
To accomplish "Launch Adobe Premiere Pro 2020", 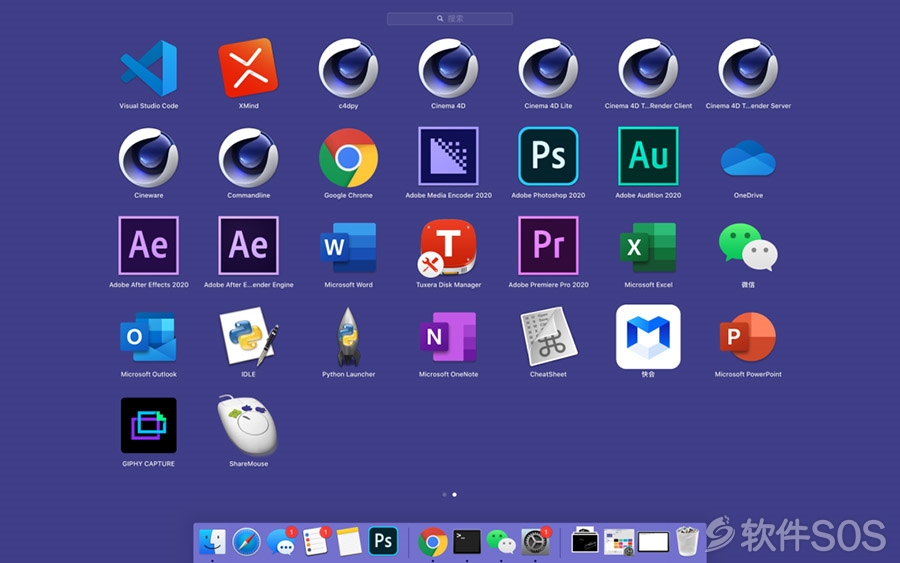I will point(548,246).
